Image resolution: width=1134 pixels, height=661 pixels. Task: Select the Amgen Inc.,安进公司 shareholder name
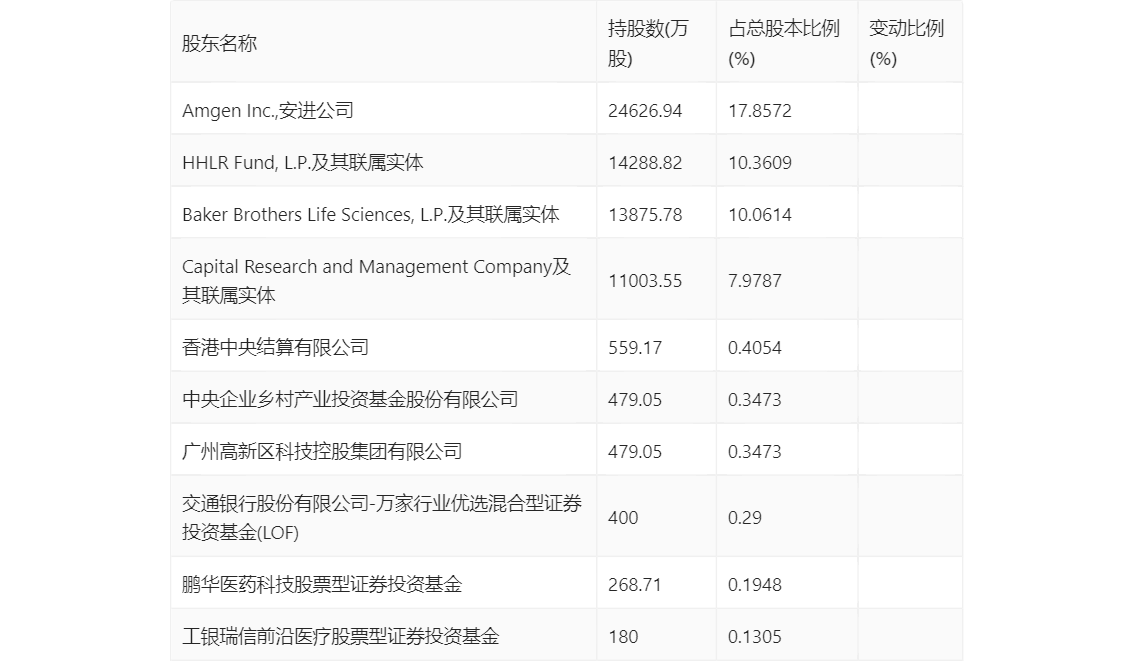pyautogui.click(x=268, y=110)
